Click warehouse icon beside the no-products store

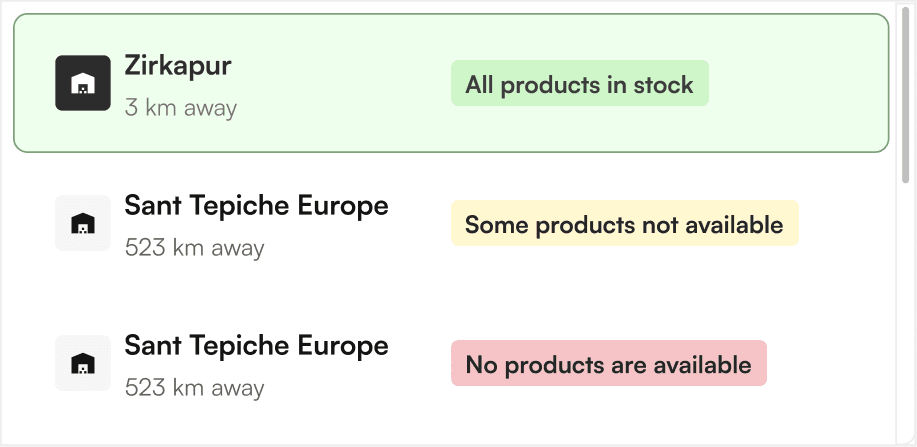point(82,363)
